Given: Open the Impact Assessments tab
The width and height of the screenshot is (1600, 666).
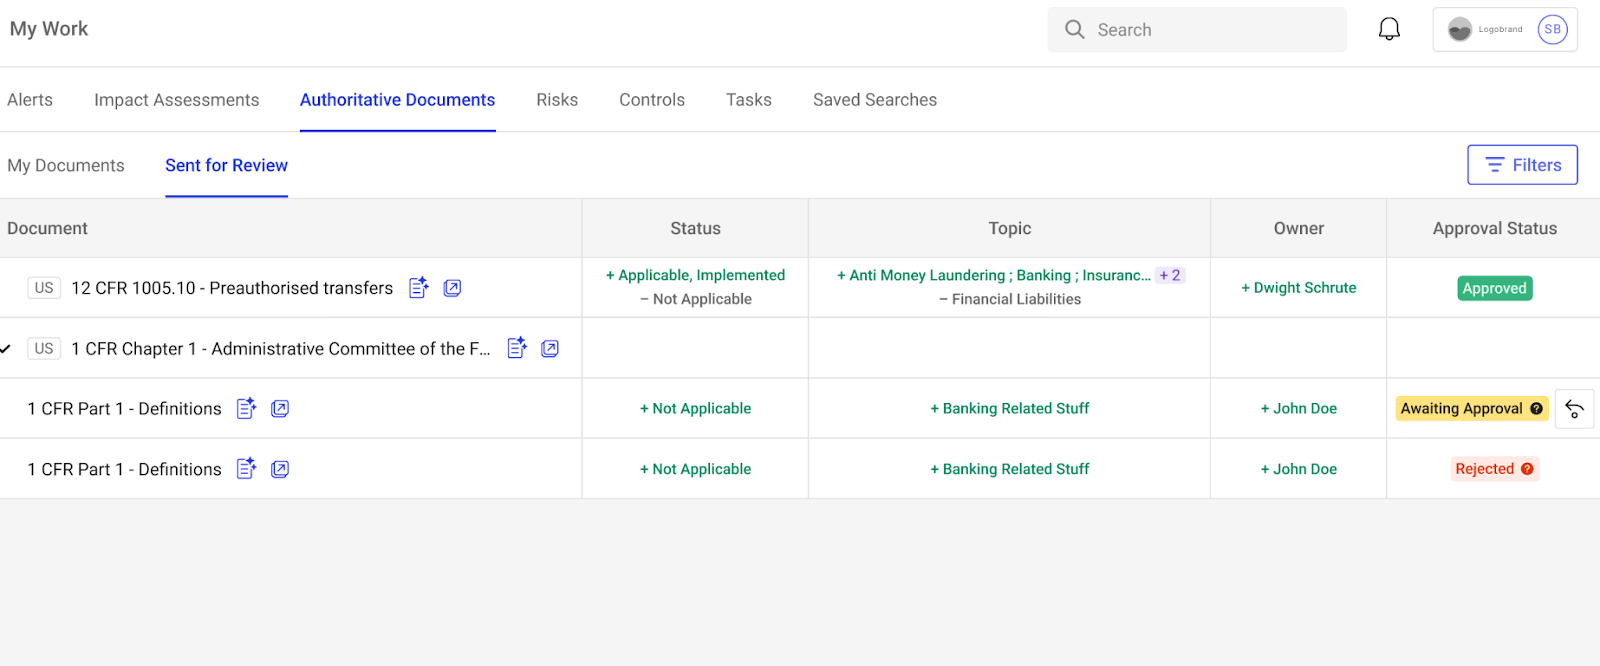Looking at the screenshot, I should (x=176, y=100).
